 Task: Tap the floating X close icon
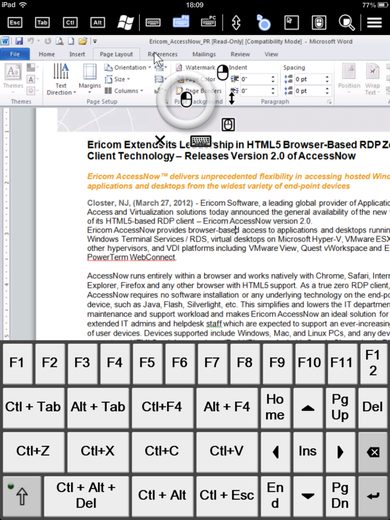160,140
